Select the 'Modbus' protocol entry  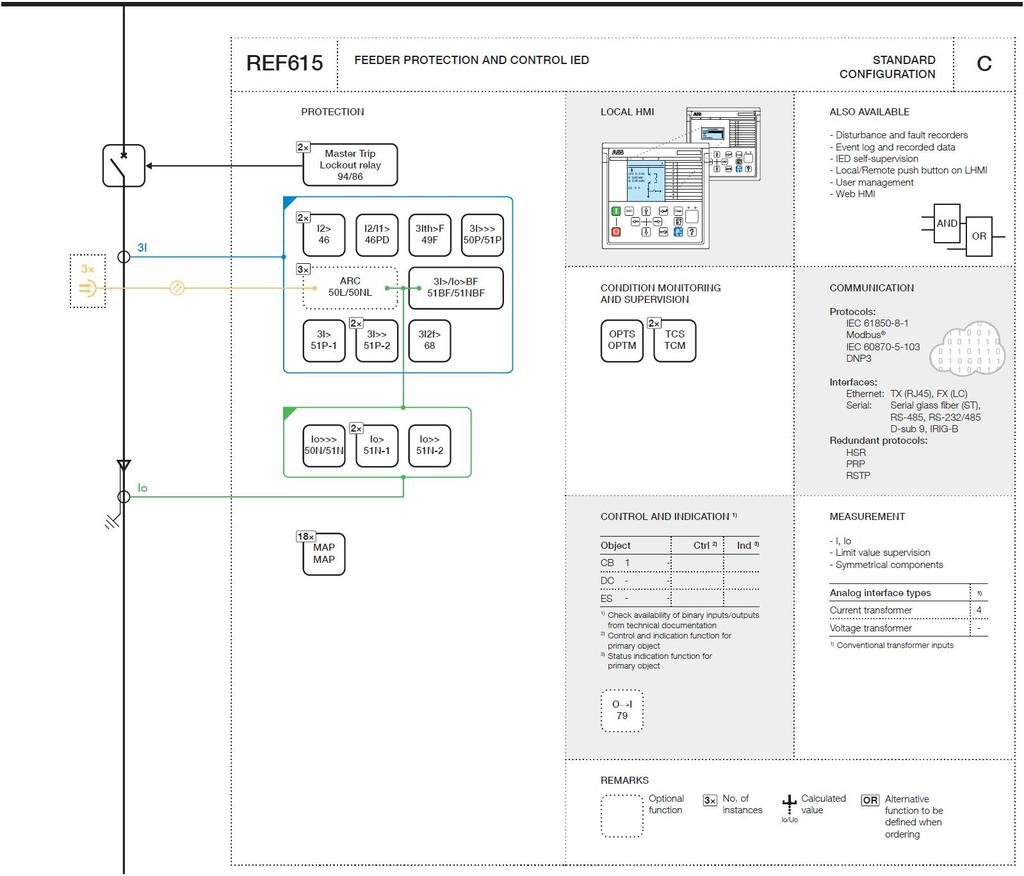pyautogui.click(x=866, y=335)
